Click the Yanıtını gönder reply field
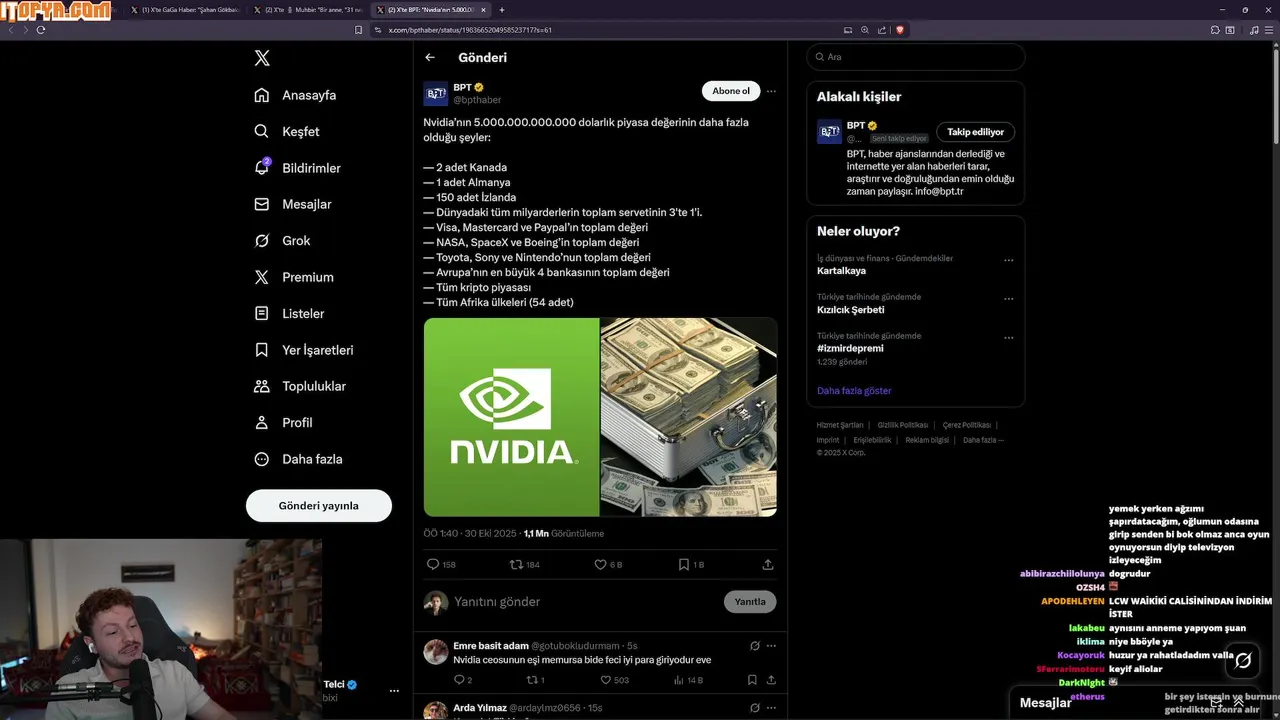 click(x=585, y=602)
